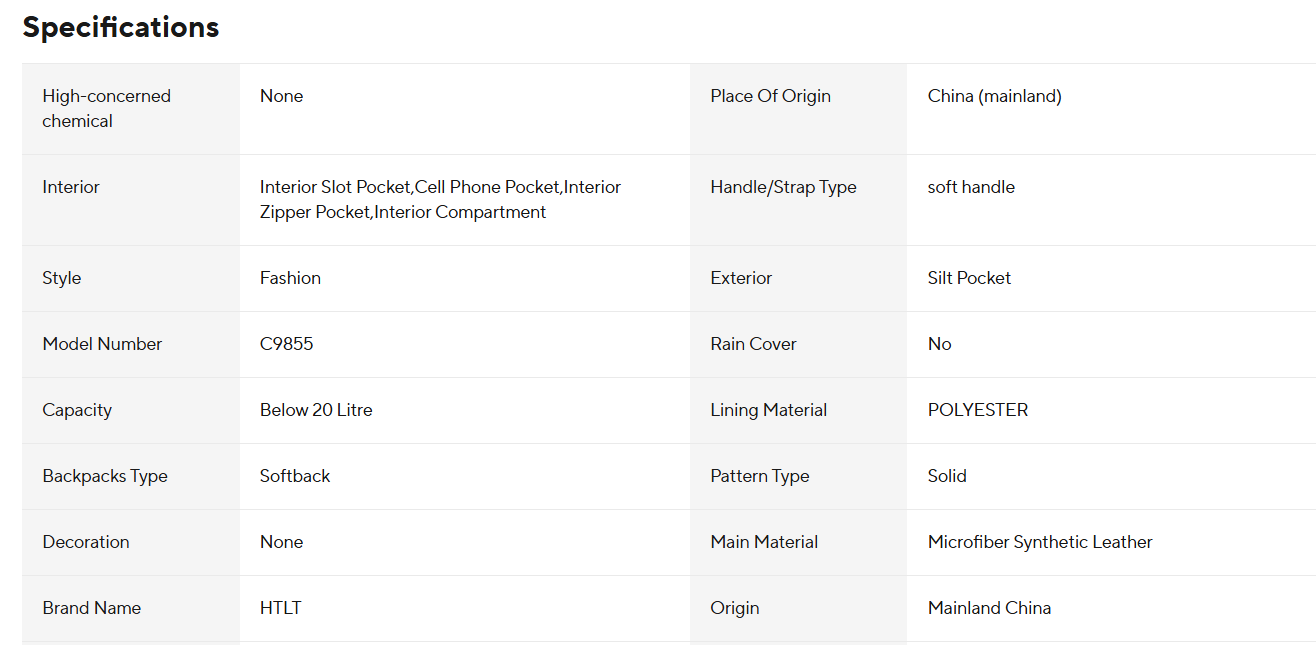Select the China (mainland) value
1316x645 pixels.
[994, 96]
